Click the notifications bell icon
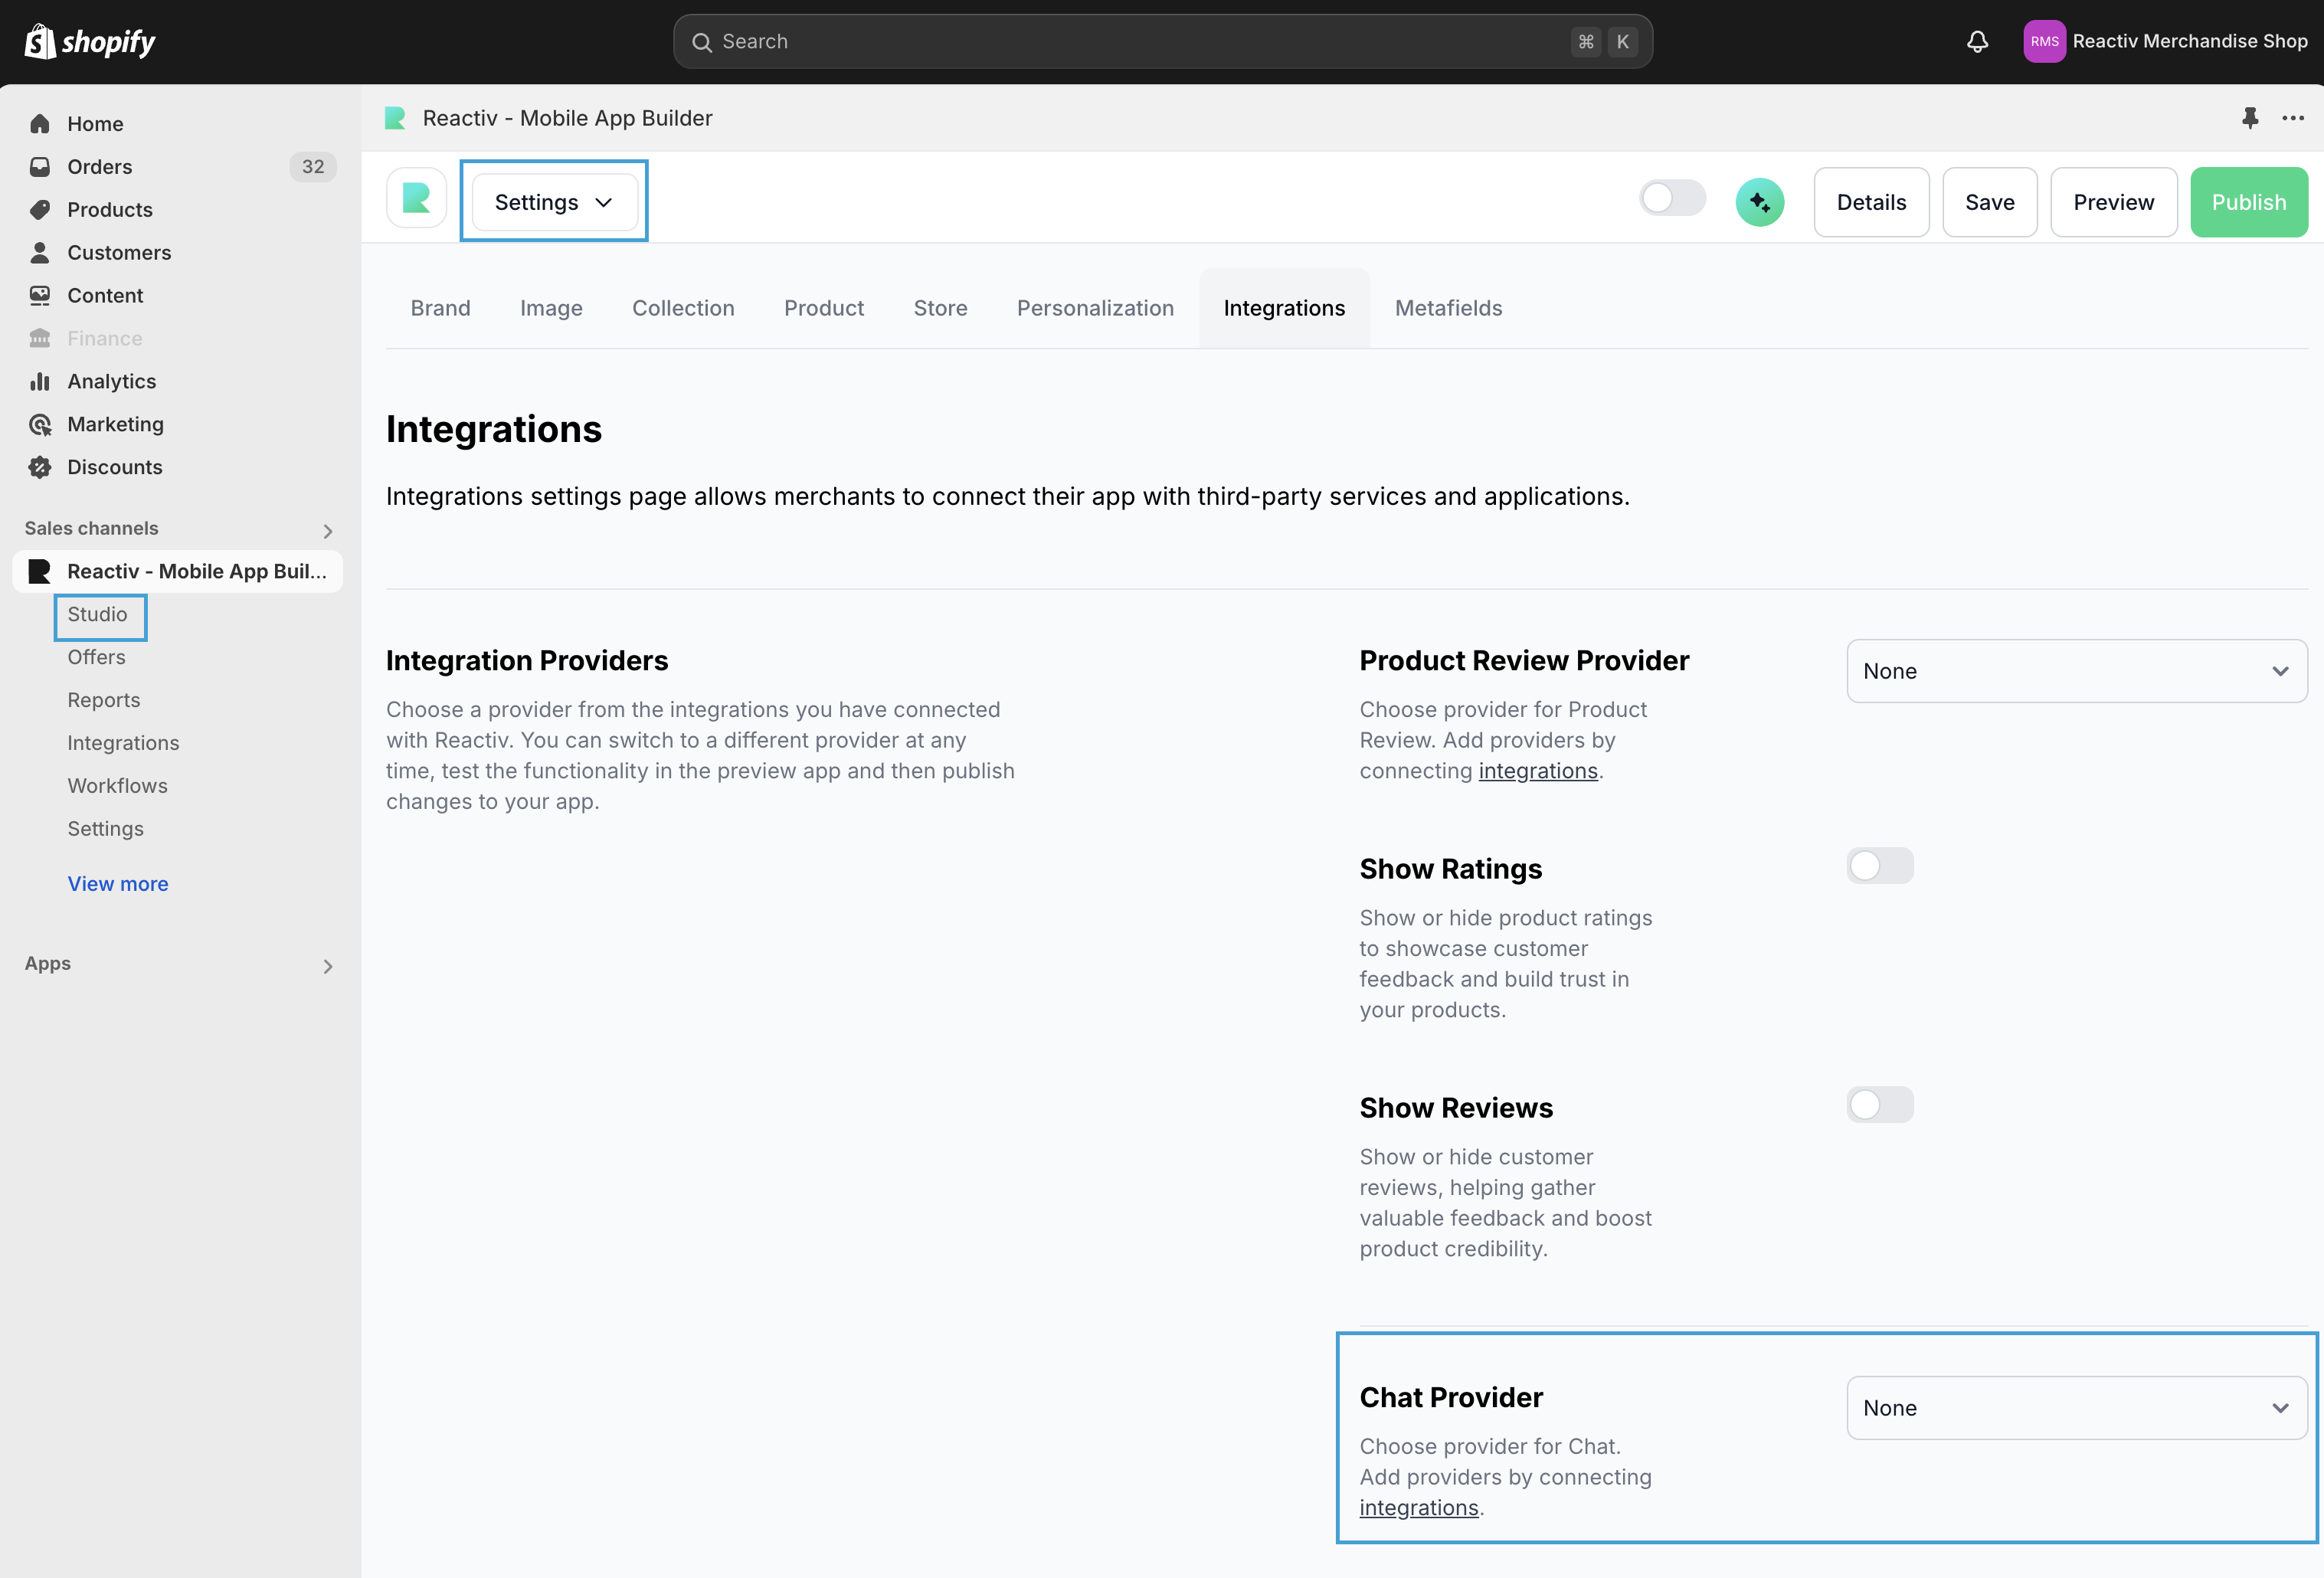The width and height of the screenshot is (2324, 1578). coord(1977,42)
